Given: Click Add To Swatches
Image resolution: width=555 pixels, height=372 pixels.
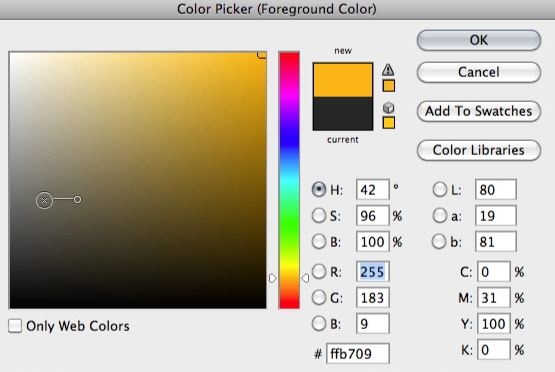Looking at the screenshot, I should (479, 111).
